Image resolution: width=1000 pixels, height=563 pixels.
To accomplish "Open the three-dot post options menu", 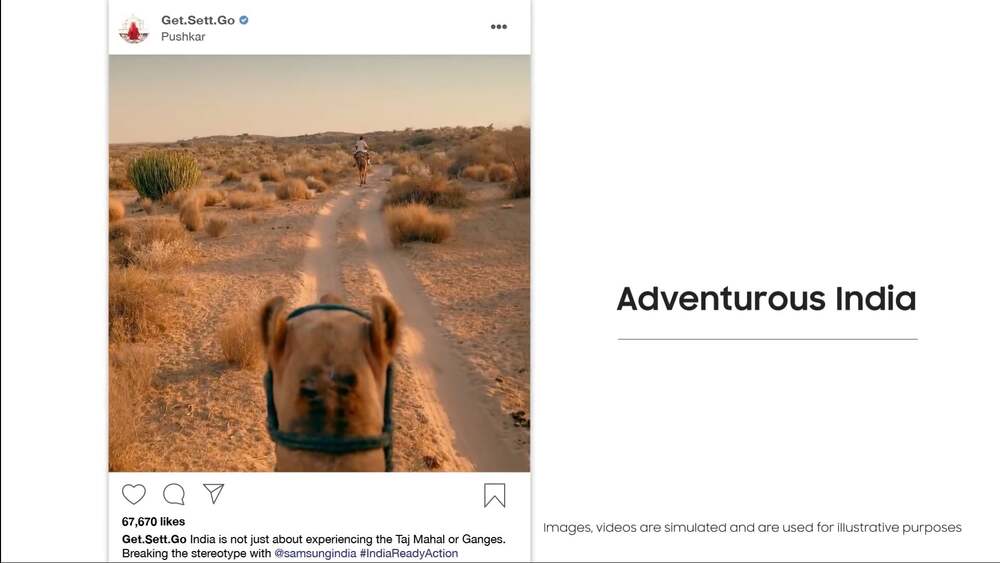I will point(499,27).
